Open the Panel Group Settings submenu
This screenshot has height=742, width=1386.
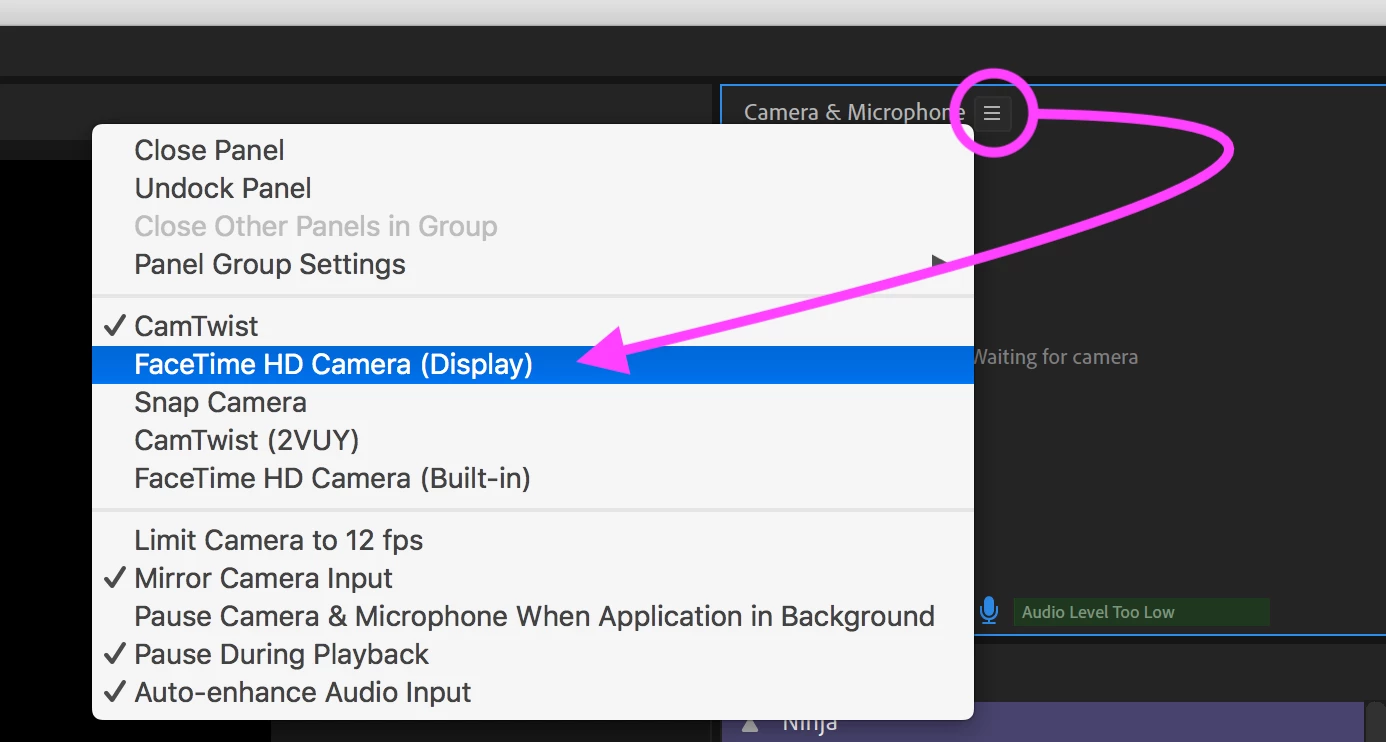(532, 264)
